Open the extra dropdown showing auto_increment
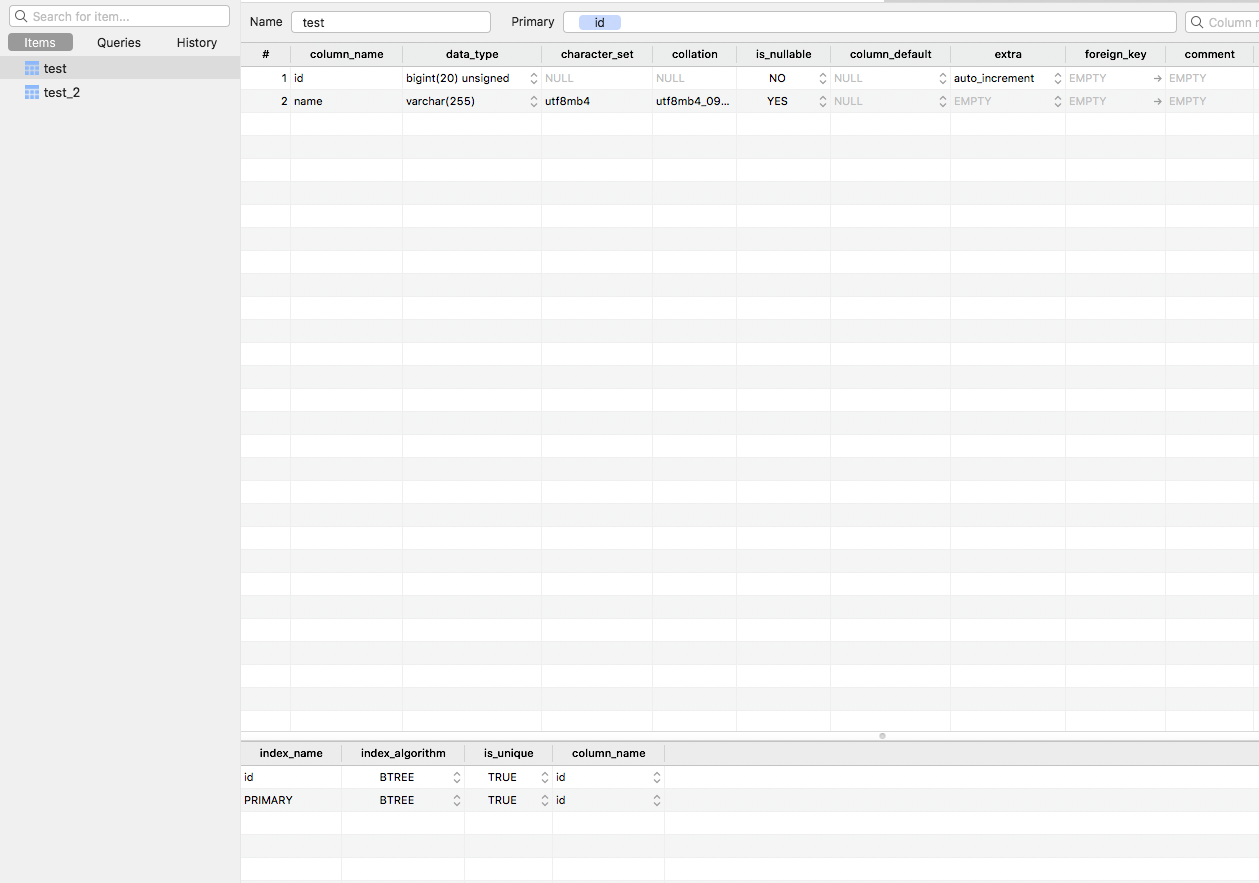This screenshot has width=1259, height=883. coord(1056,77)
